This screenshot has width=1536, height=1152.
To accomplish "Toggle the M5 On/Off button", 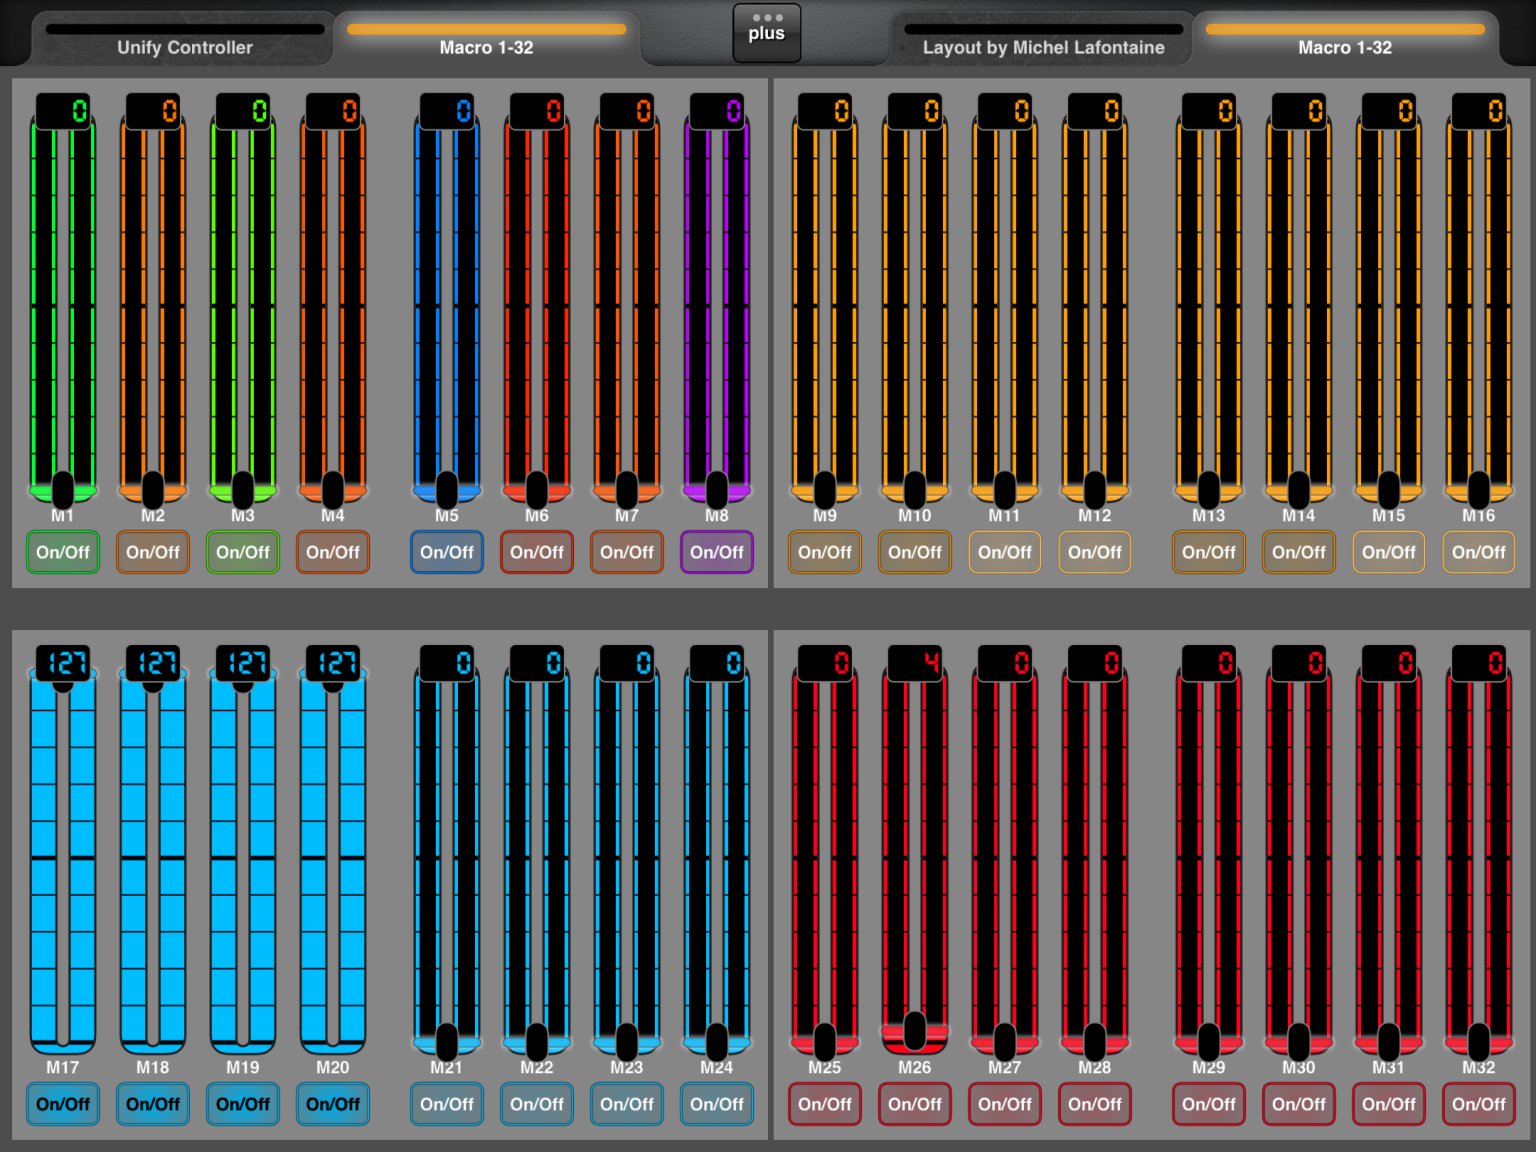I will (447, 552).
